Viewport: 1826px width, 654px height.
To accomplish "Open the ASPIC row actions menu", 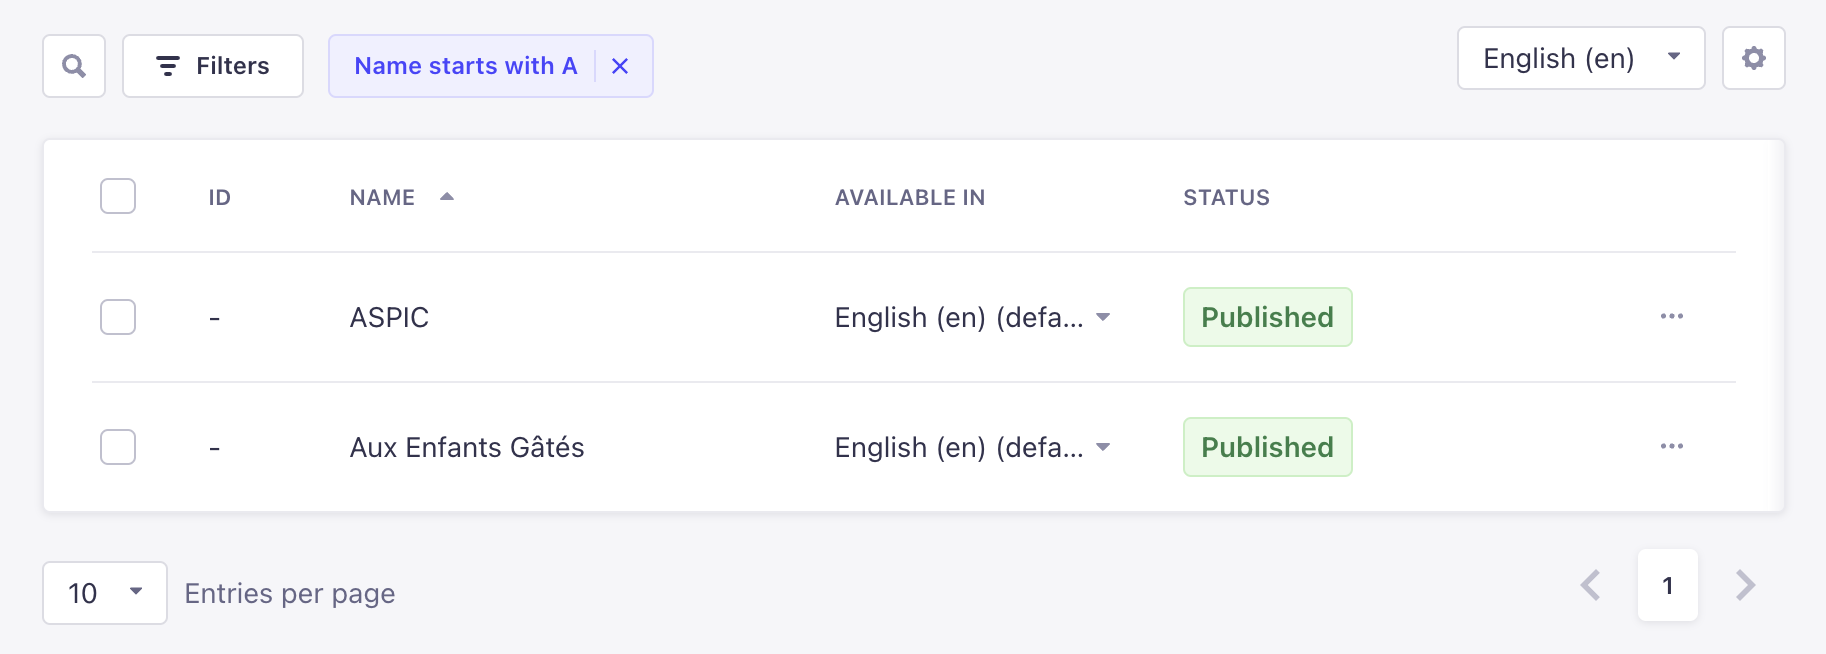I will (1671, 317).
